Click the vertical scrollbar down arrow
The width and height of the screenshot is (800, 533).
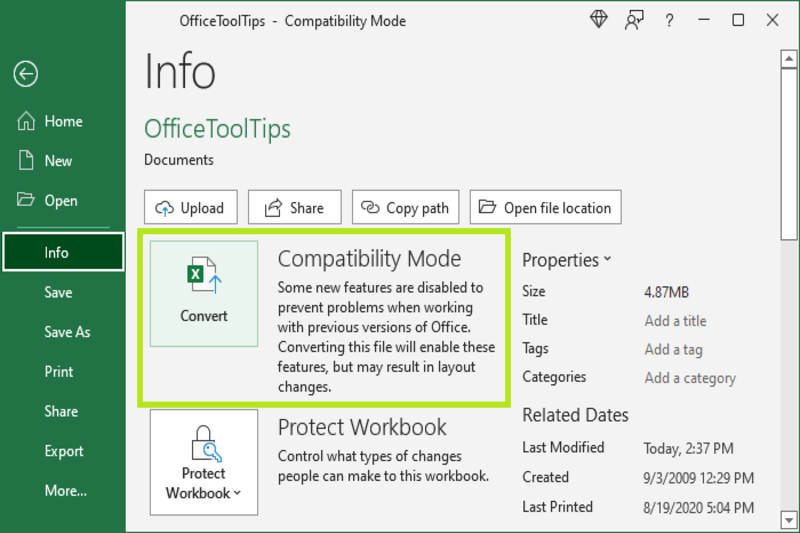787,518
